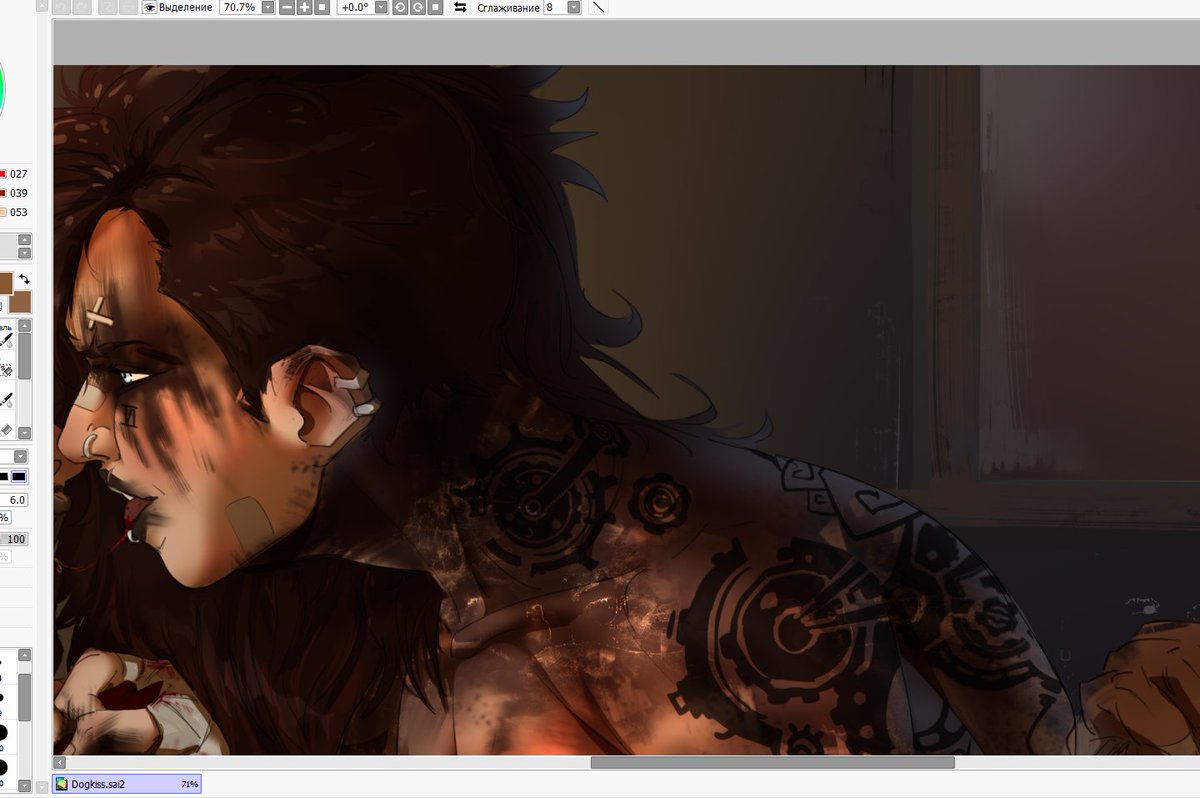
Task: Click the brush size field showing 6.0
Action: coord(14,499)
